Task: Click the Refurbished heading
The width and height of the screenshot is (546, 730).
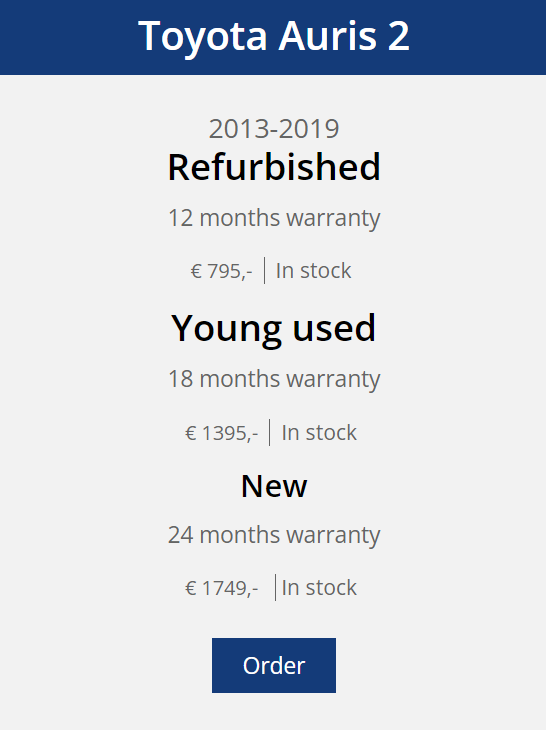Action: (x=274, y=167)
